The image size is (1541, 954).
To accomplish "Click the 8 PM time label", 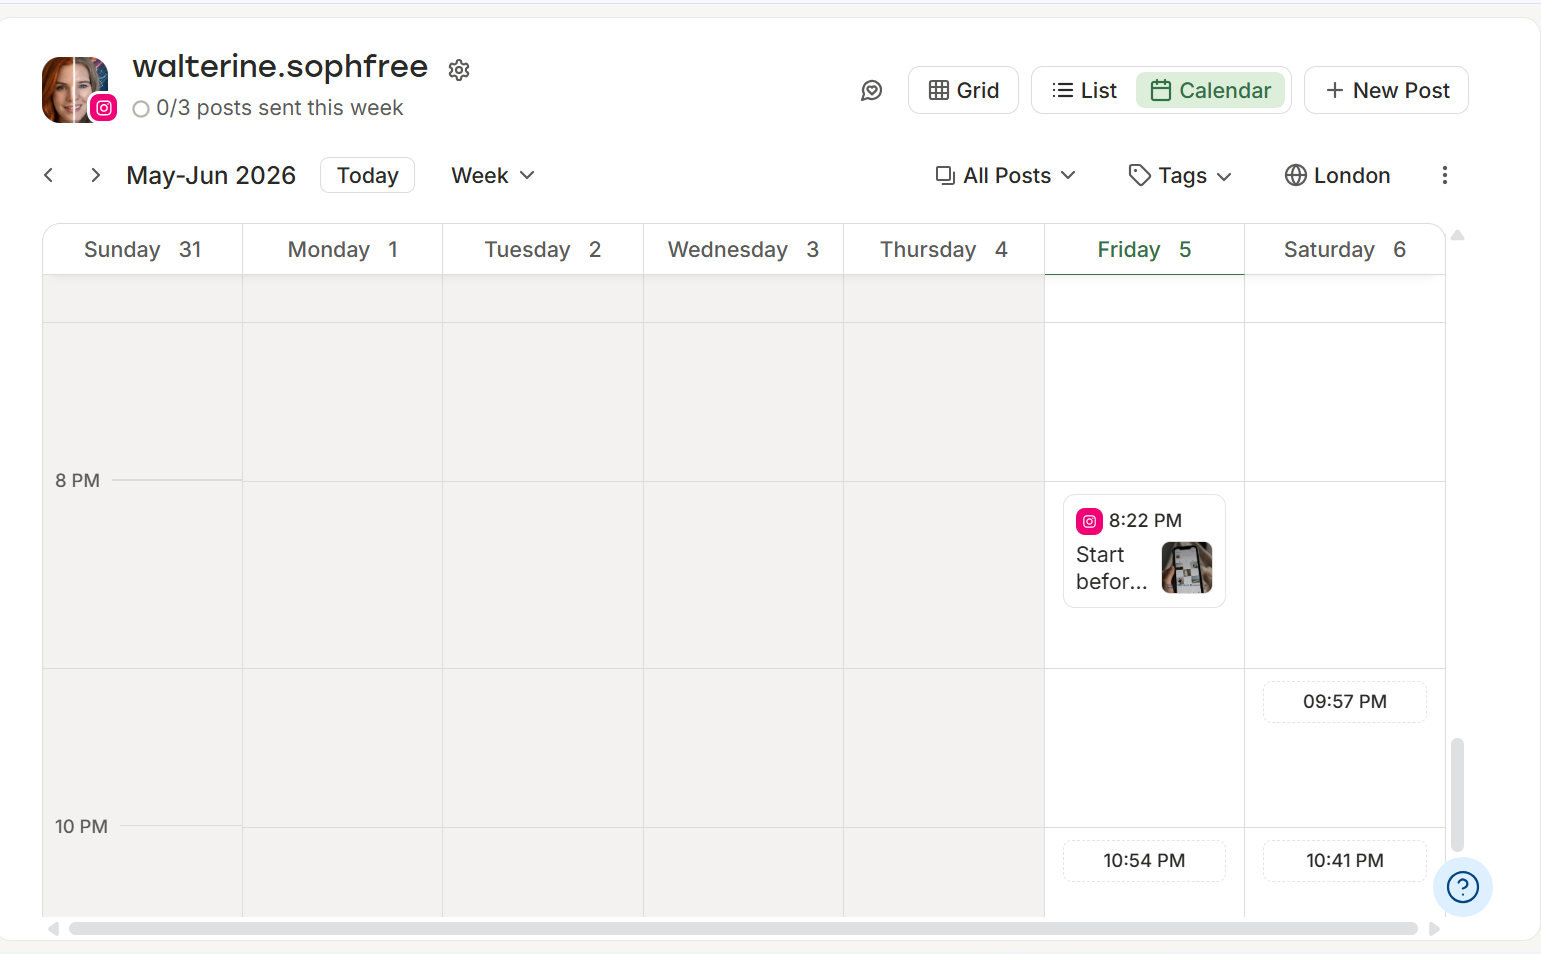I will point(77,481).
